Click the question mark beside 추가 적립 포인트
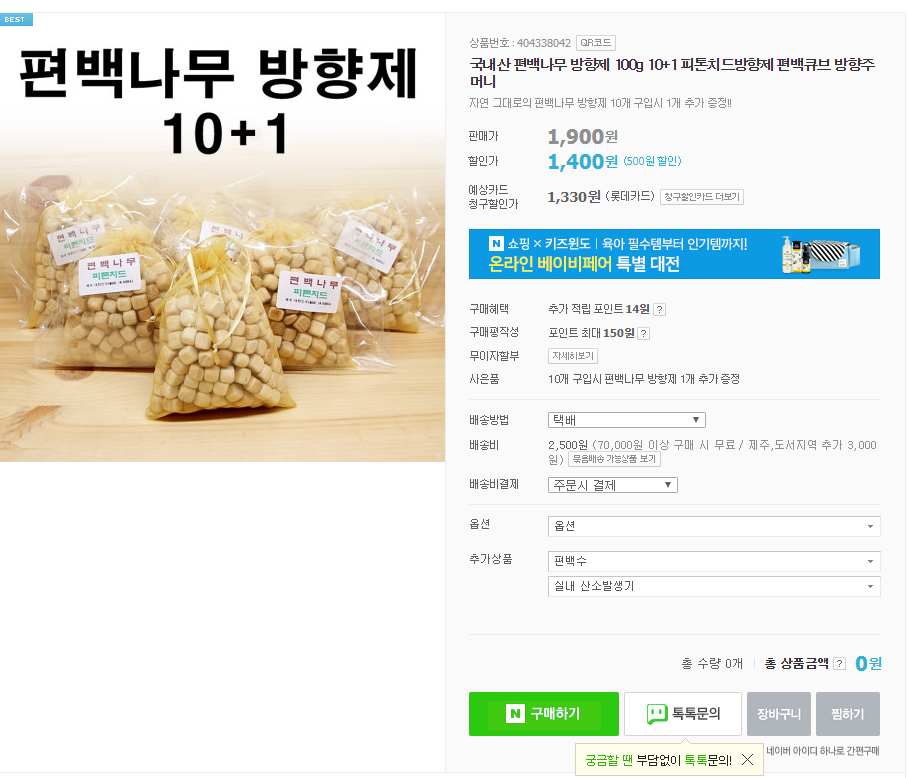 tap(659, 310)
